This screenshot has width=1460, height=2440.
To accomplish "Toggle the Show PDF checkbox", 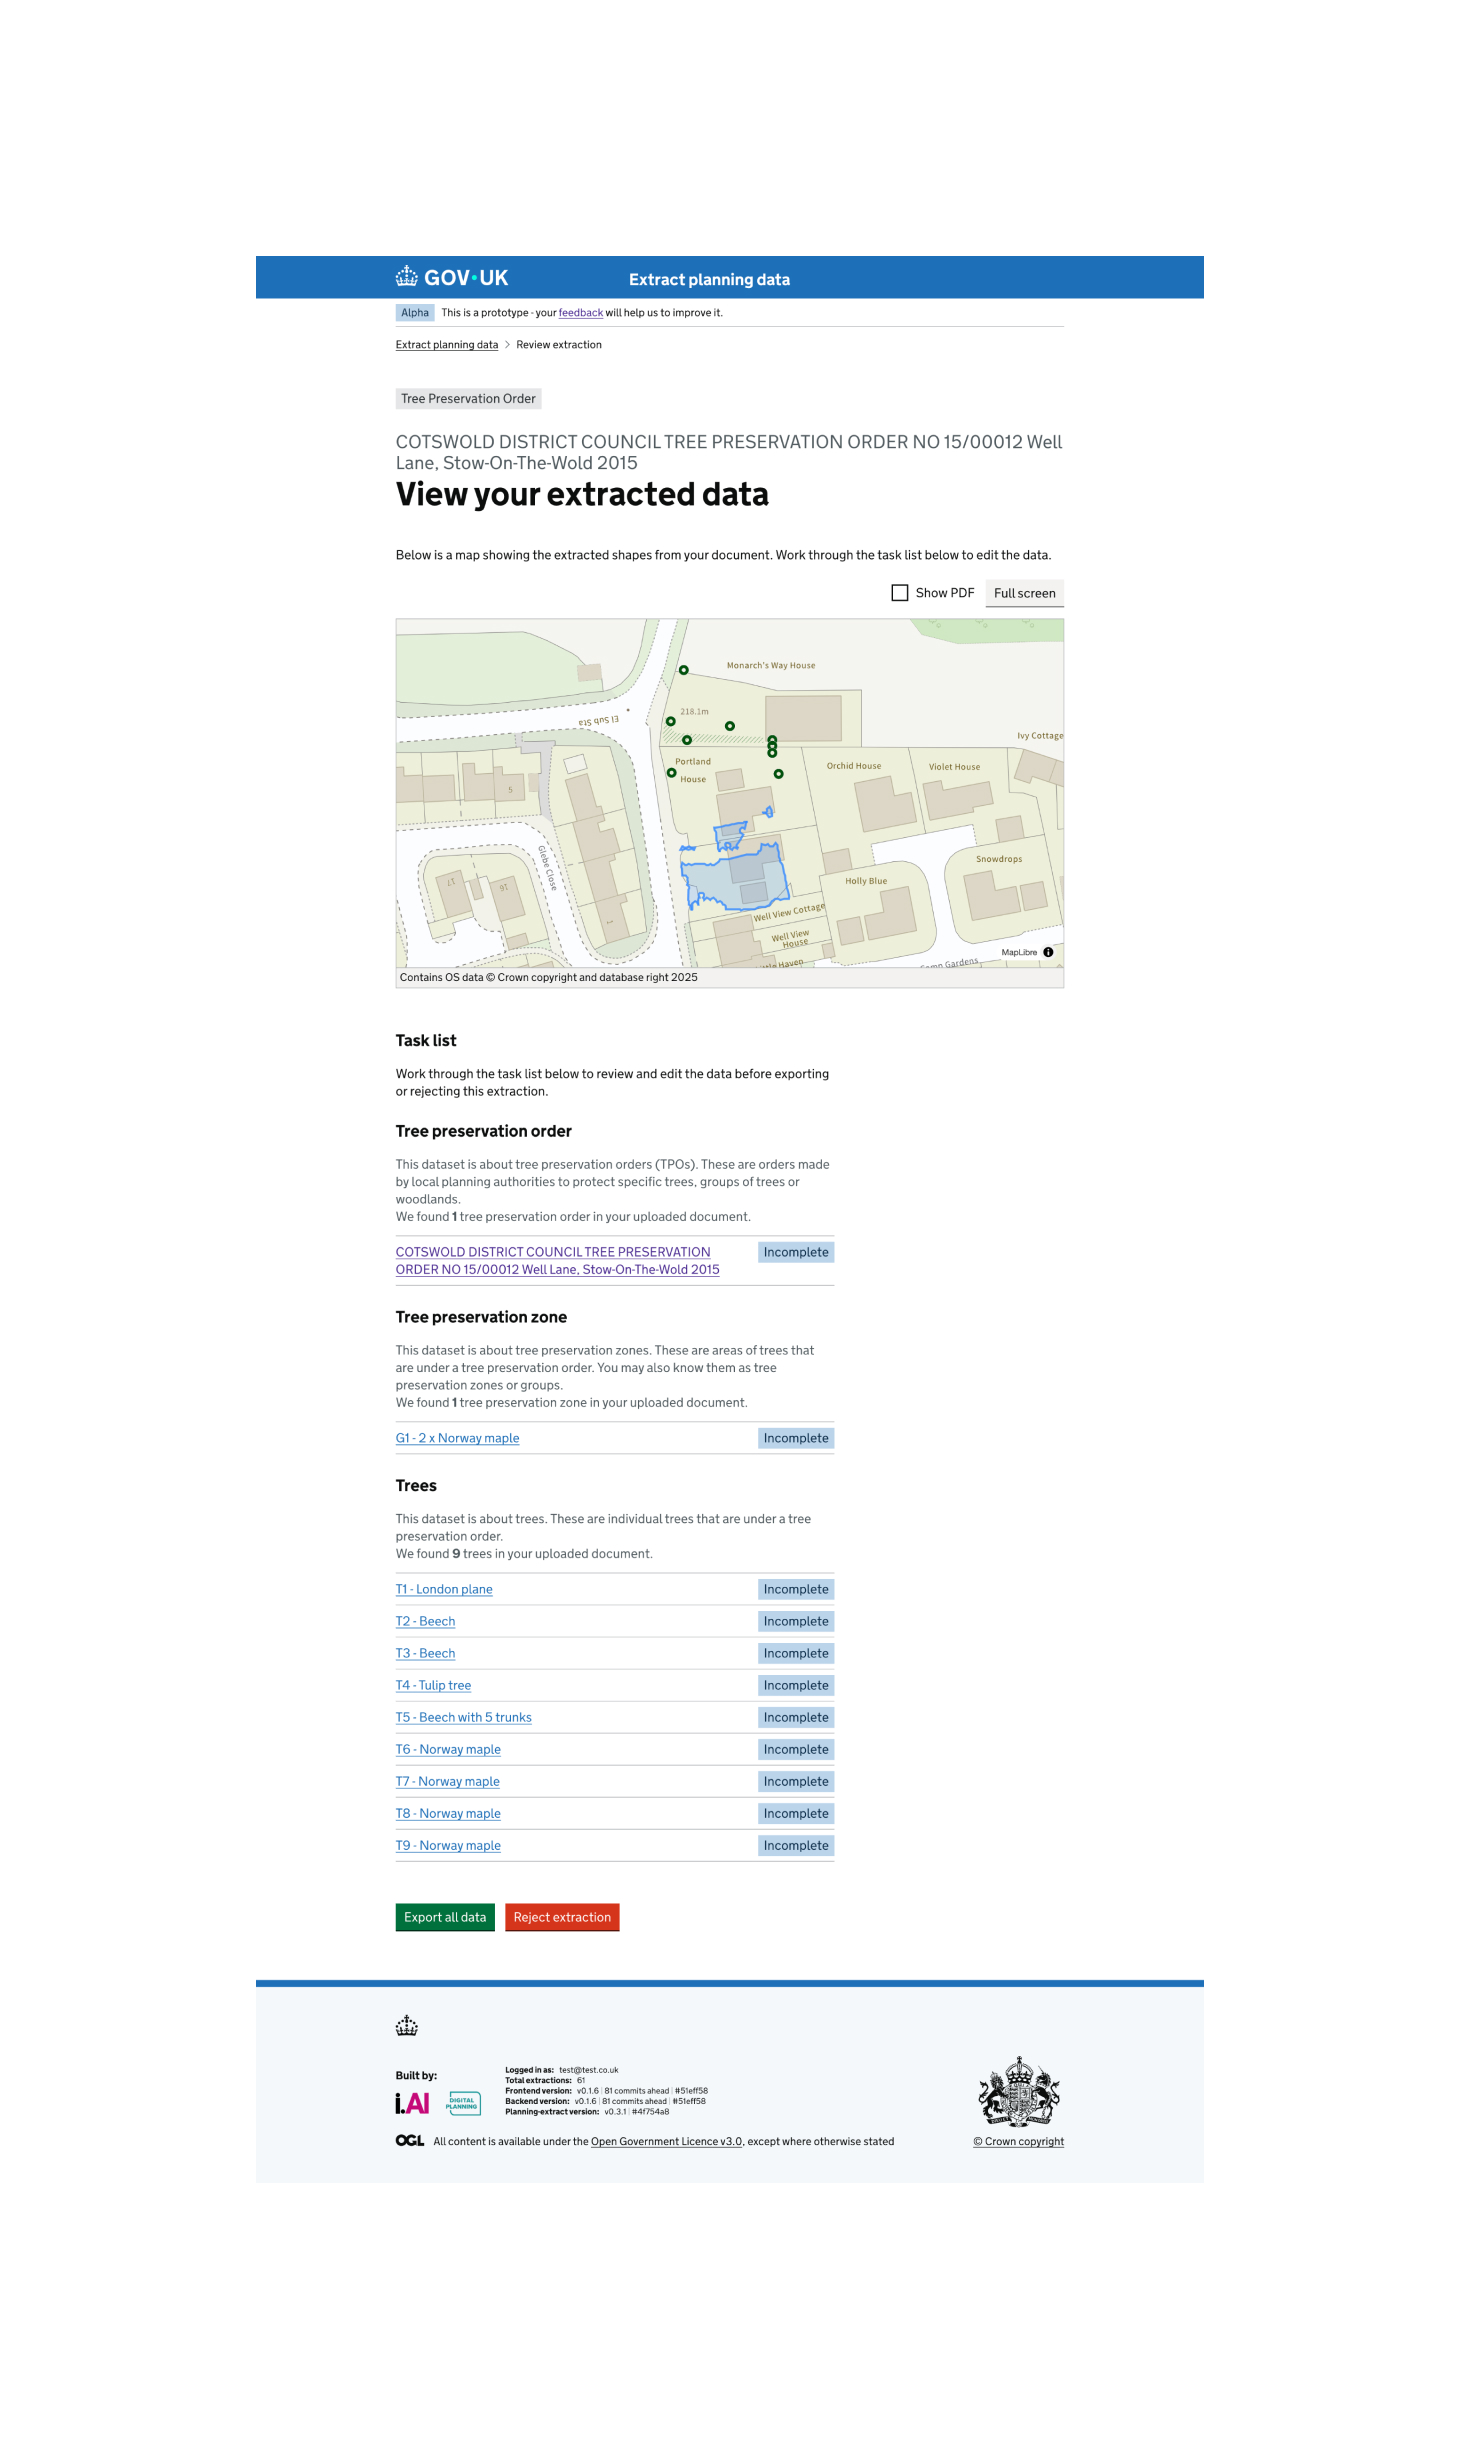I will (x=899, y=593).
